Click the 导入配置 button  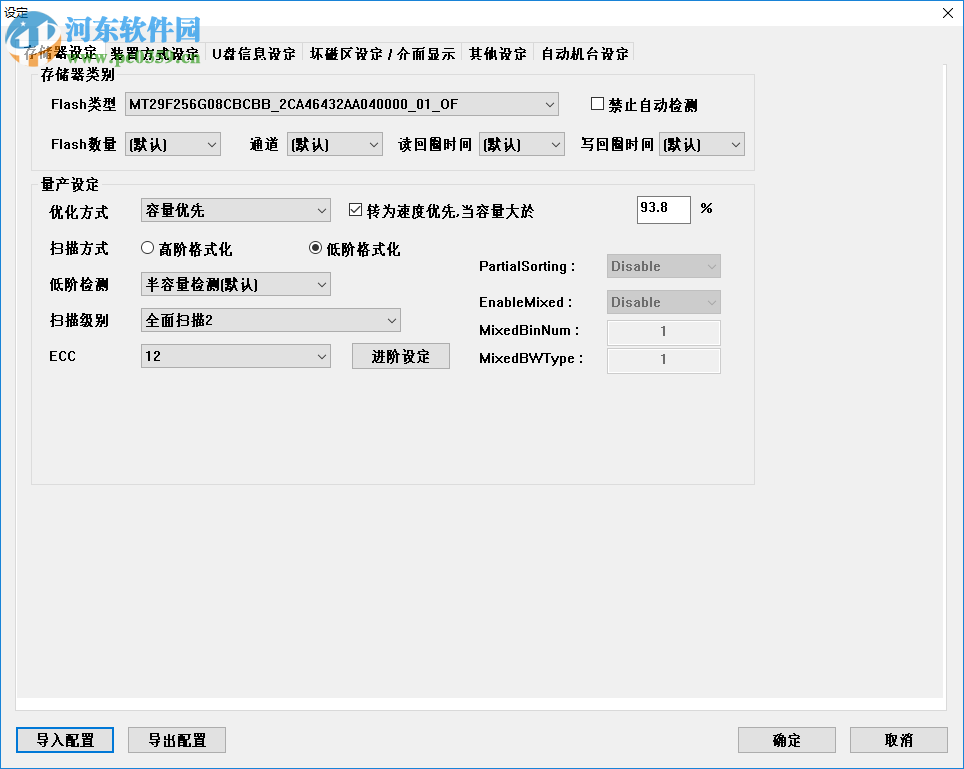[x=64, y=740]
